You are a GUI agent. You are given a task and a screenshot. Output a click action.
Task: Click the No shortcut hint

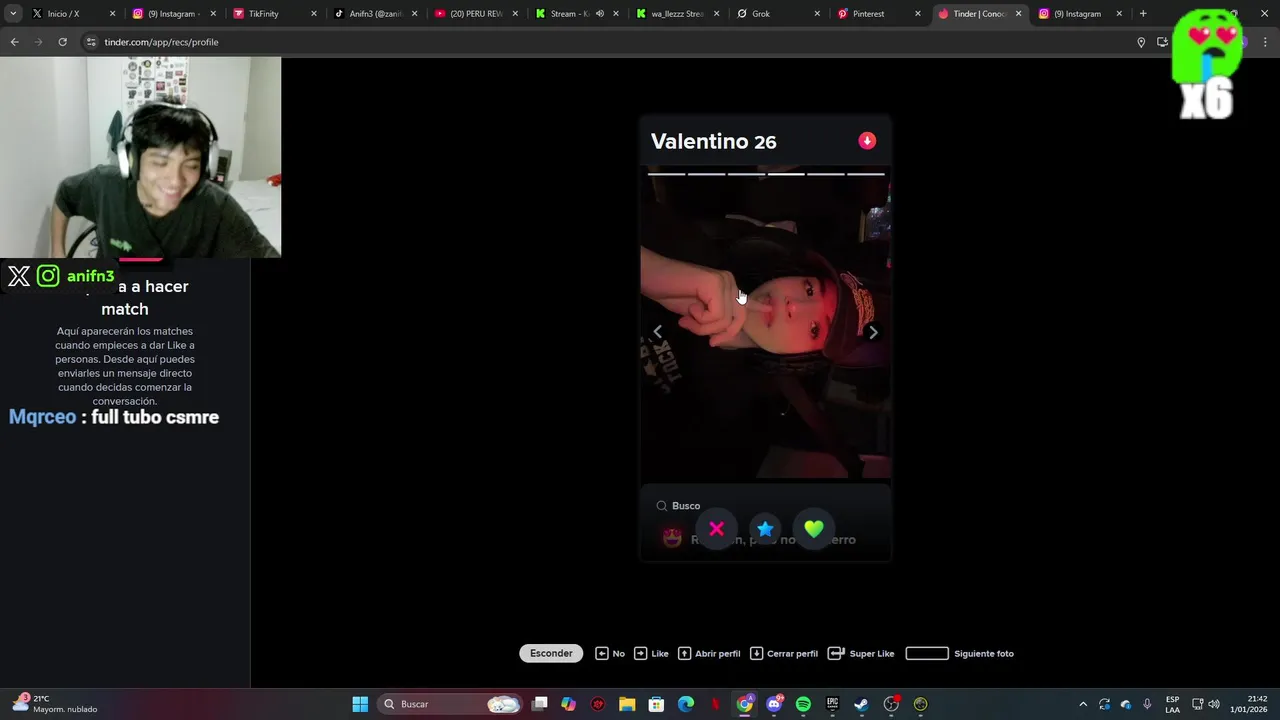(x=610, y=653)
